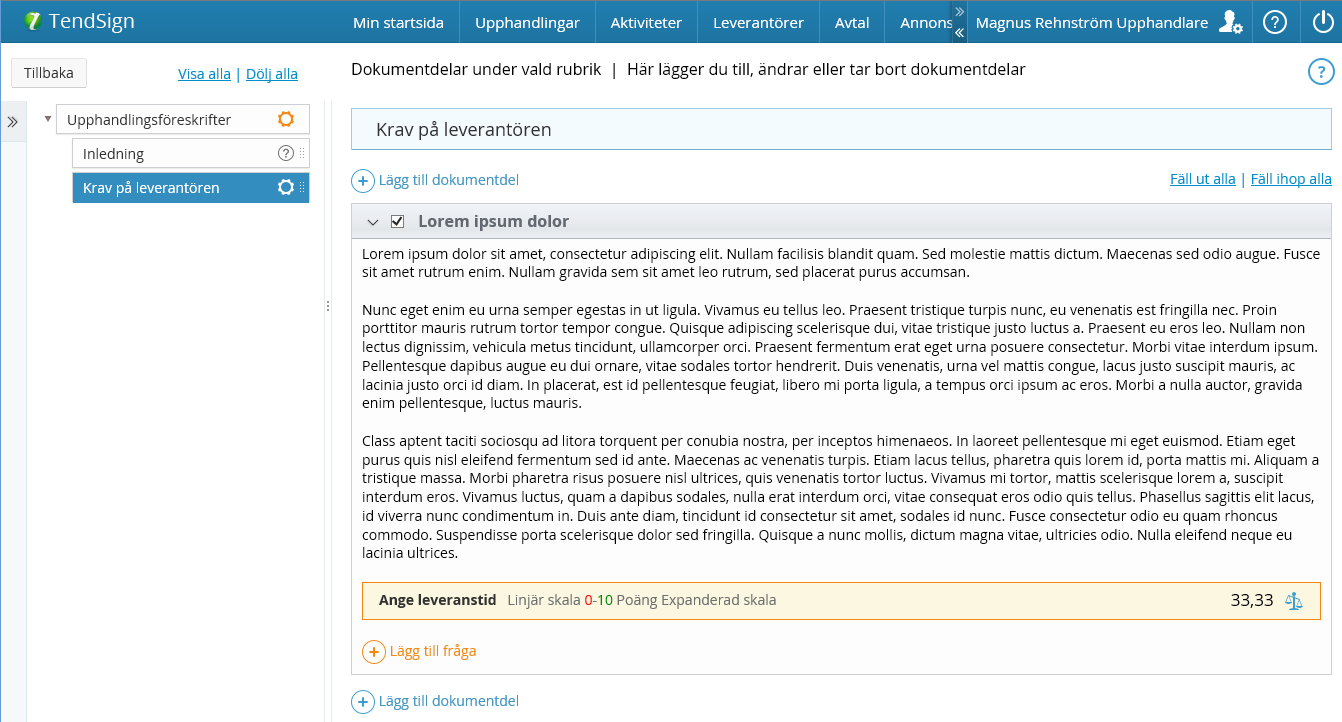
Task: Click the Ange leveranstid question row
Action: tap(841, 601)
